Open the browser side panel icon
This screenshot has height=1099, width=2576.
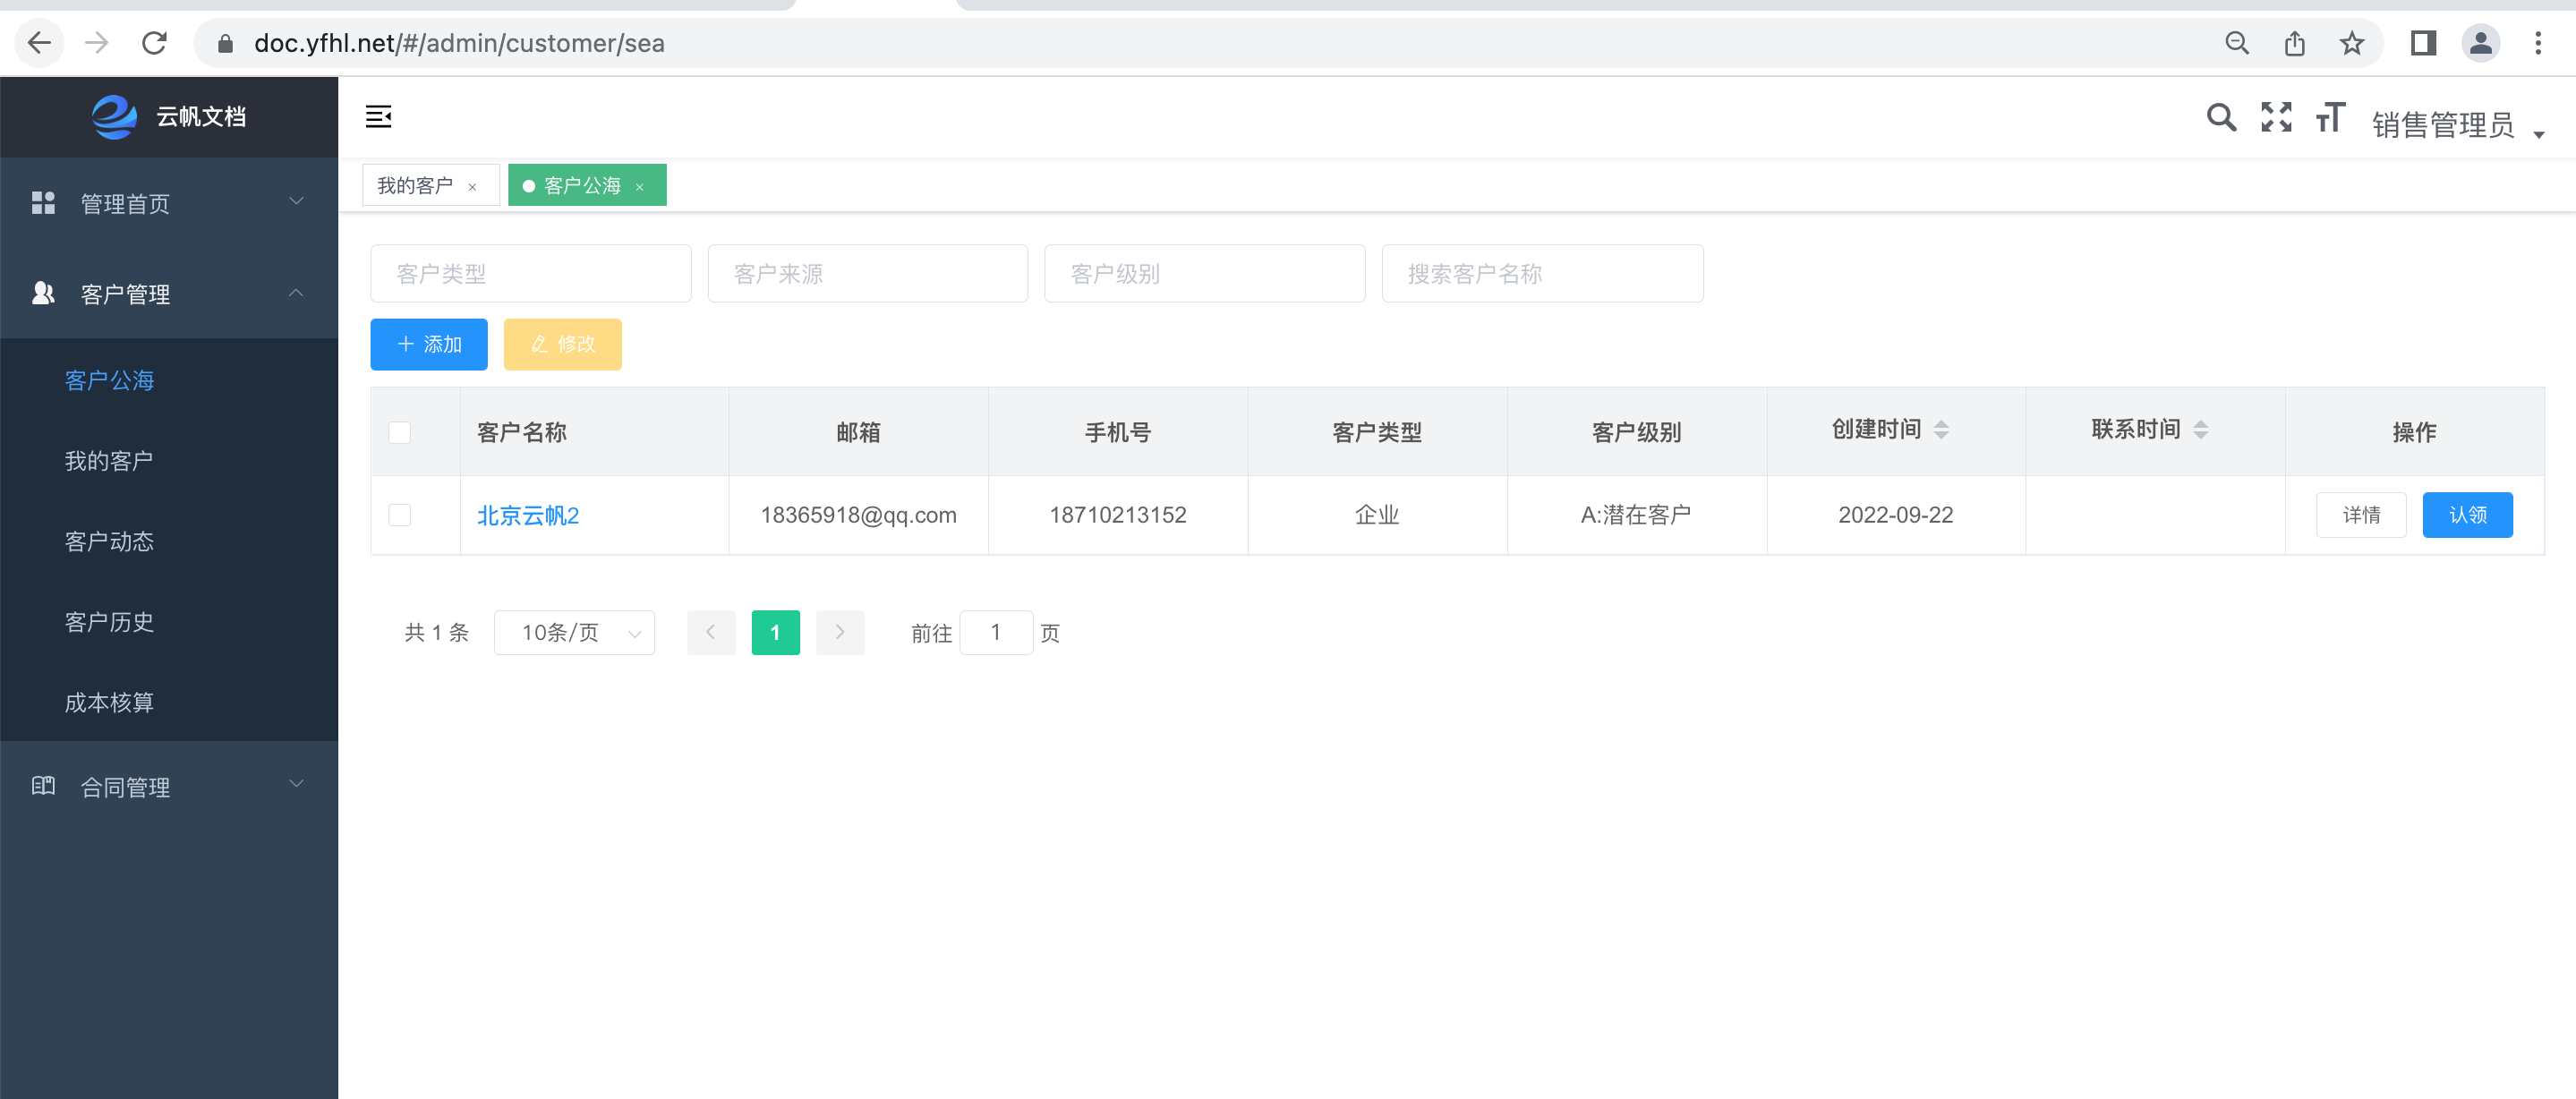pyautogui.click(x=2423, y=43)
